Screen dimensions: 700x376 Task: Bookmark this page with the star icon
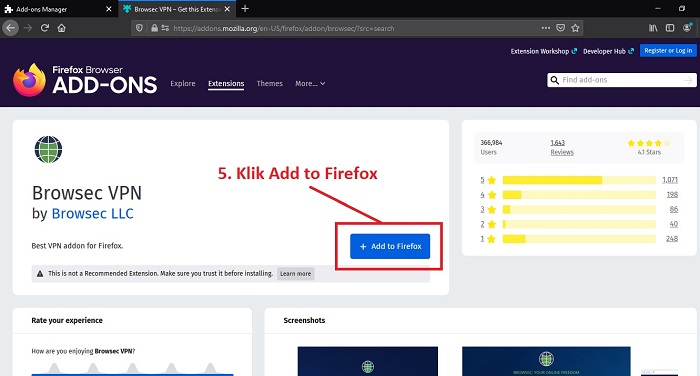575,28
